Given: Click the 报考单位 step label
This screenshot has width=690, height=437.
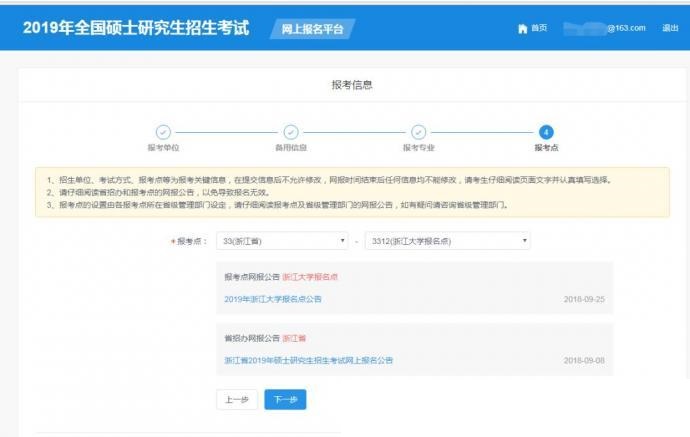Looking at the screenshot, I should (163, 148).
